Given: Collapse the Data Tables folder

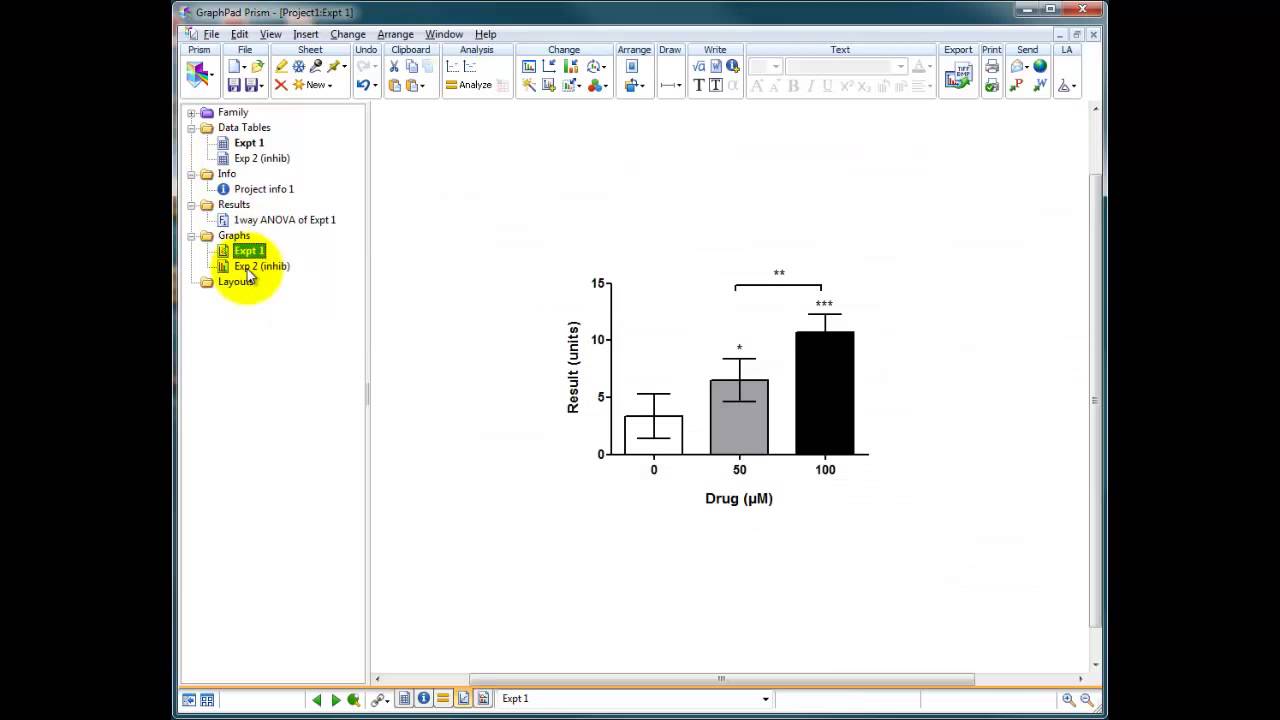Looking at the screenshot, I should [x=192, y=128].
